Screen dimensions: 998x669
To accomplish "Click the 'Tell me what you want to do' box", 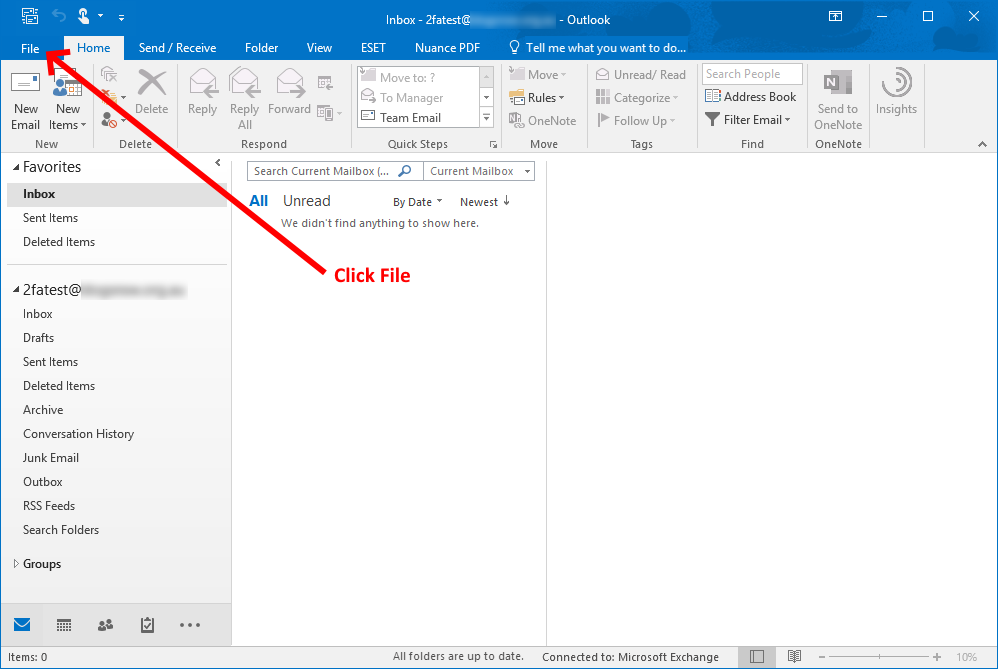I will [x=598, y=48].
